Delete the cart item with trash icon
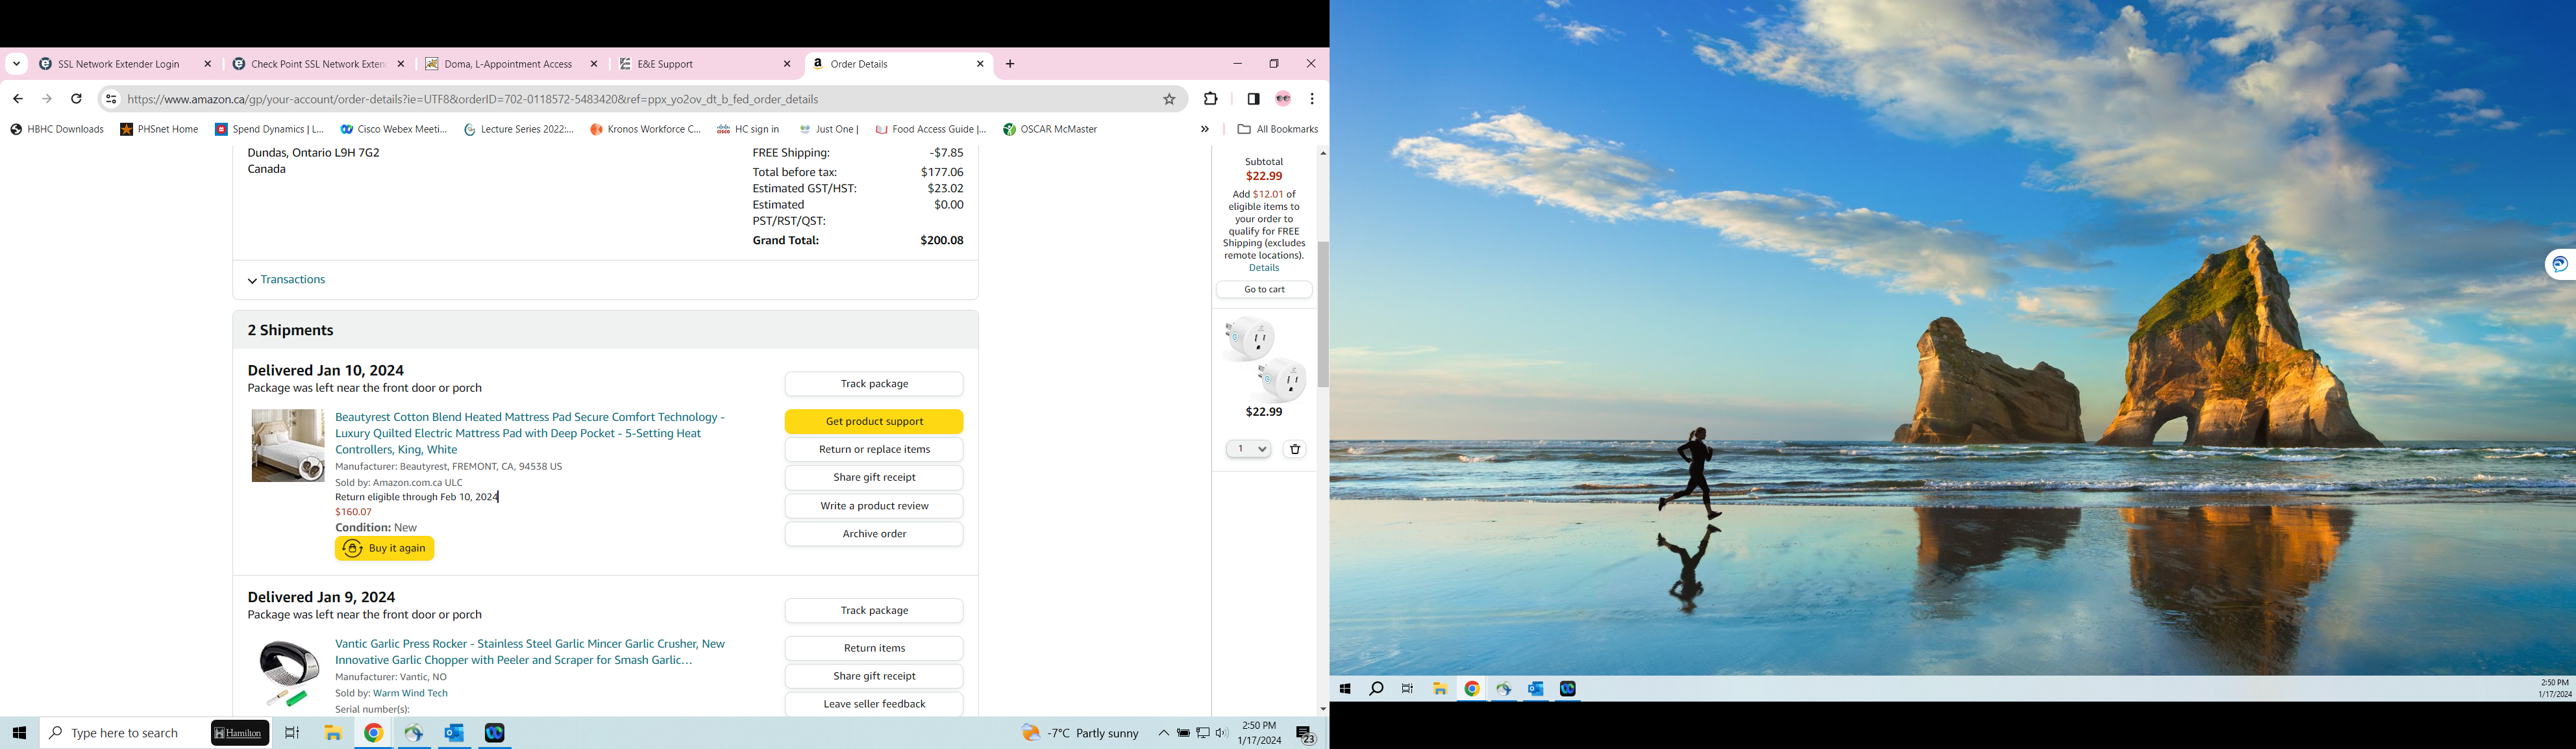 [x=1295, y=449]
